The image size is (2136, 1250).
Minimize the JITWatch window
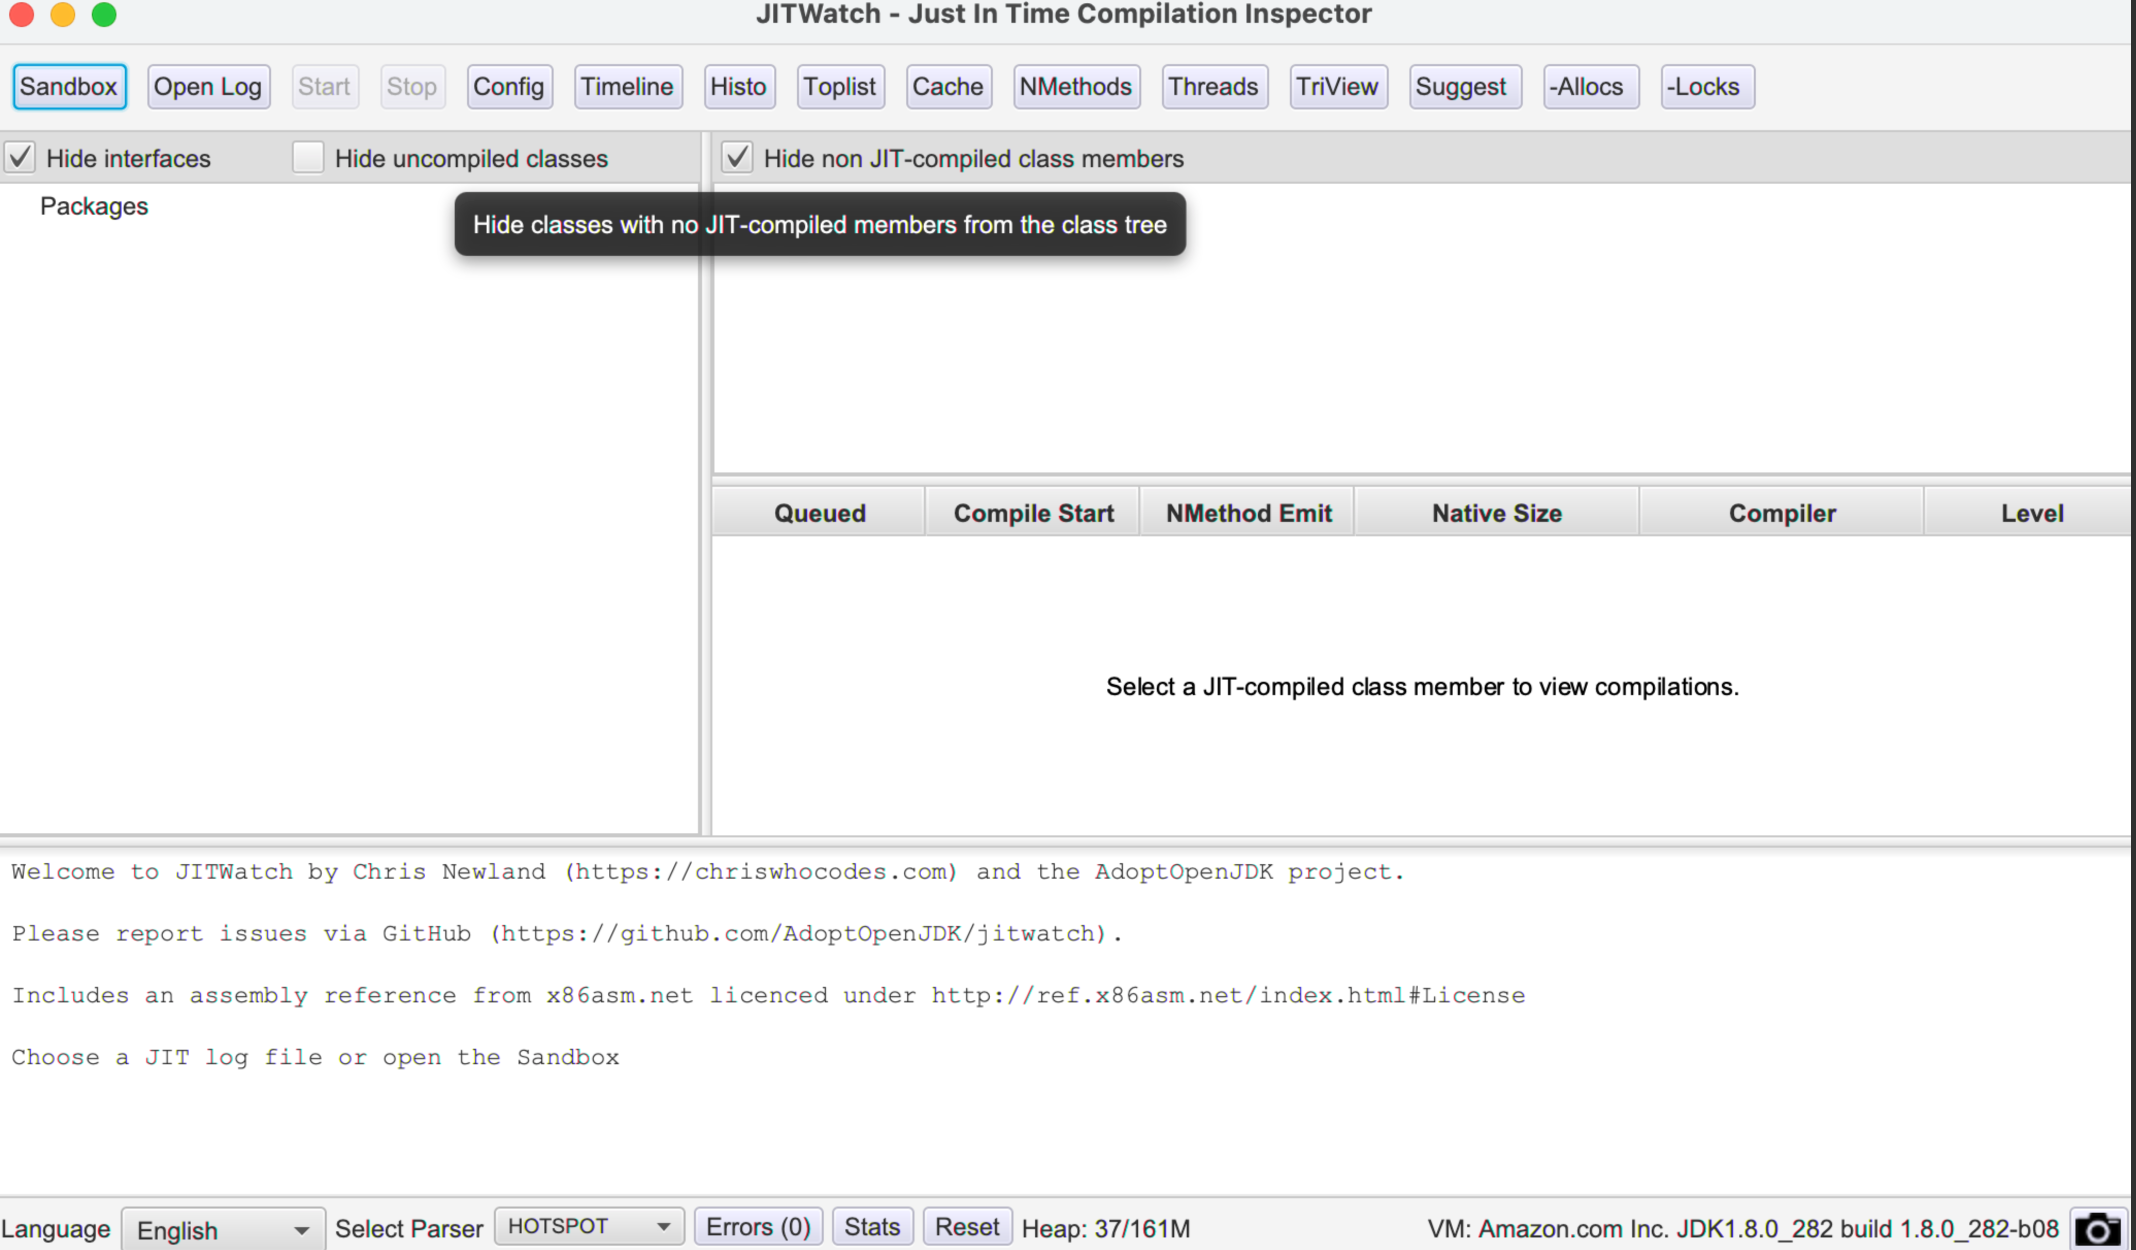(x=63, y=14)
